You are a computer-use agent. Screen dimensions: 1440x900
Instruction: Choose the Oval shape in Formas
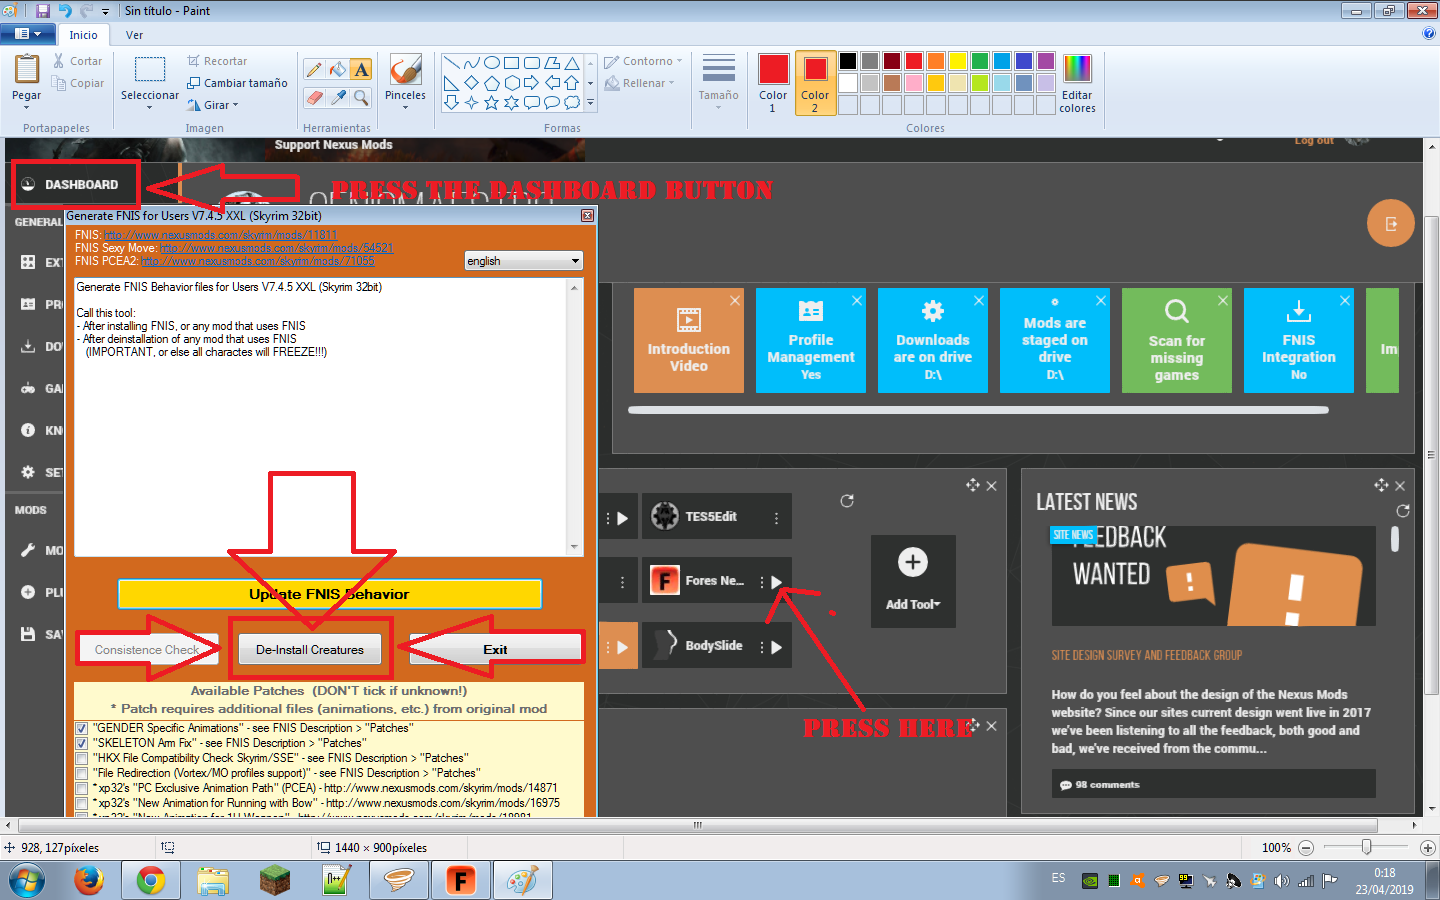pos(492,63)
